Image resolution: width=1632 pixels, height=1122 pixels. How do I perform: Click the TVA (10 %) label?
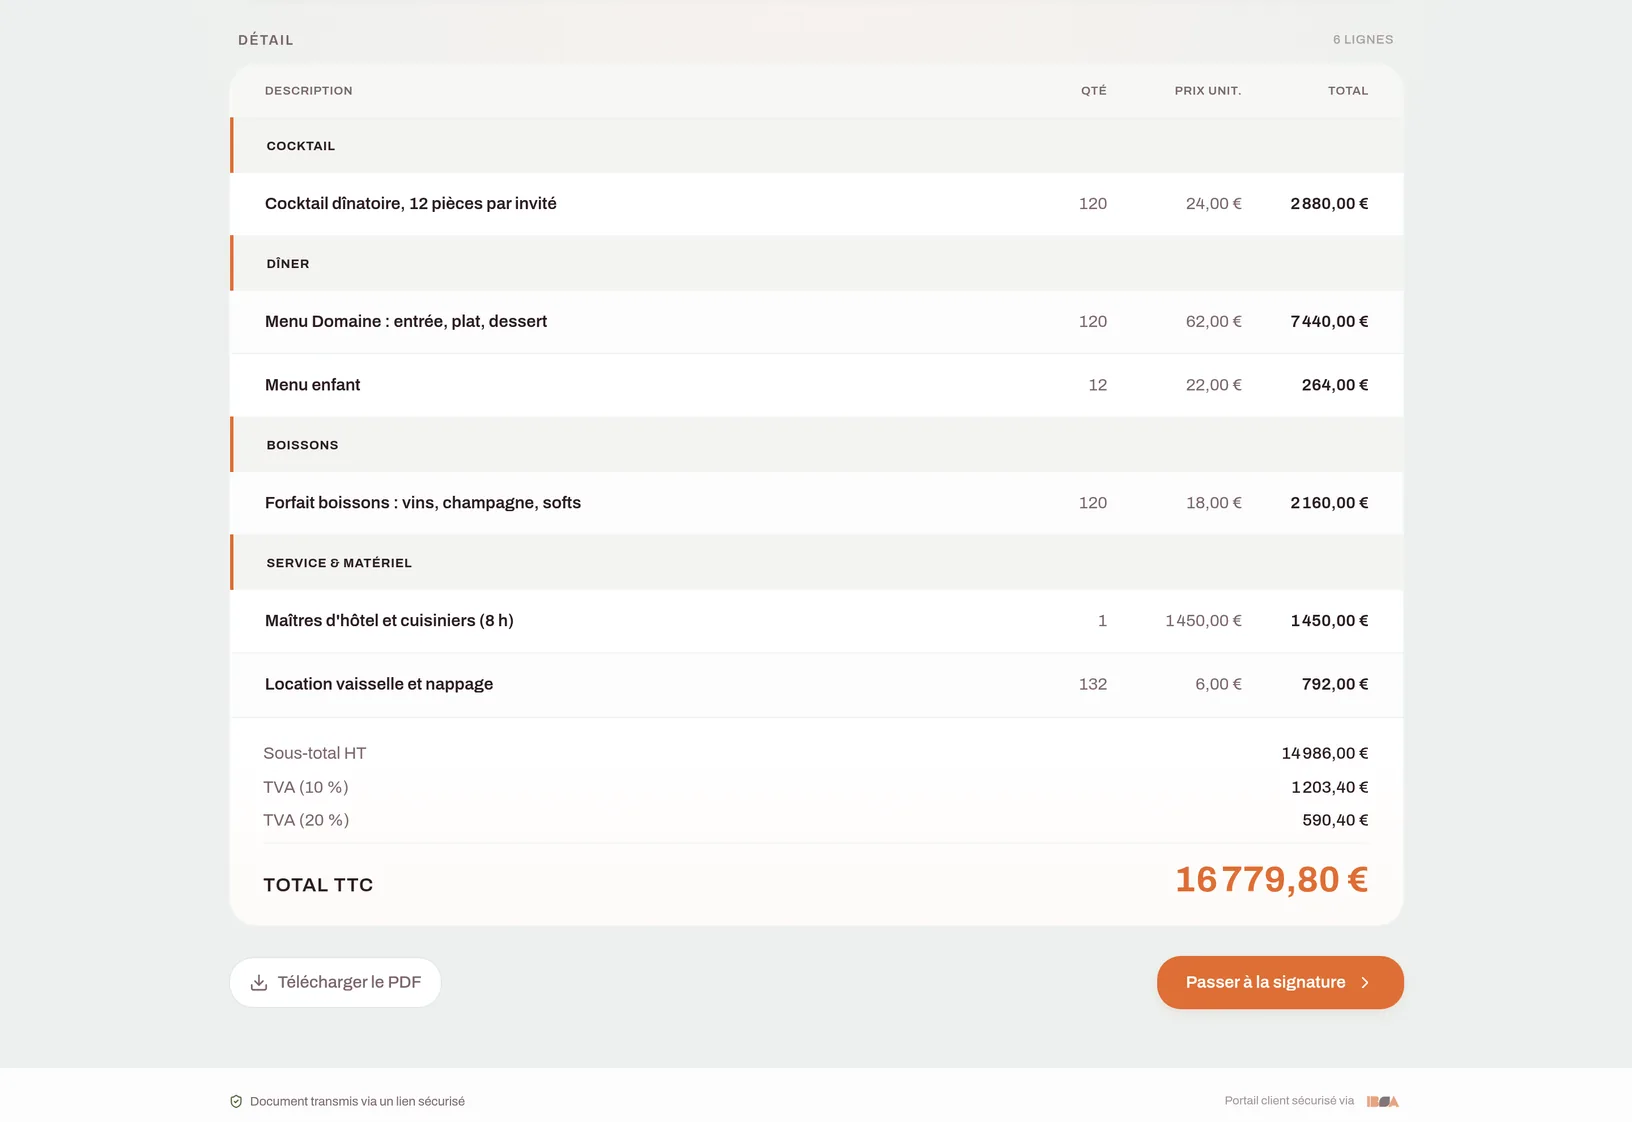pyautogui.click(x=306, y=787)
